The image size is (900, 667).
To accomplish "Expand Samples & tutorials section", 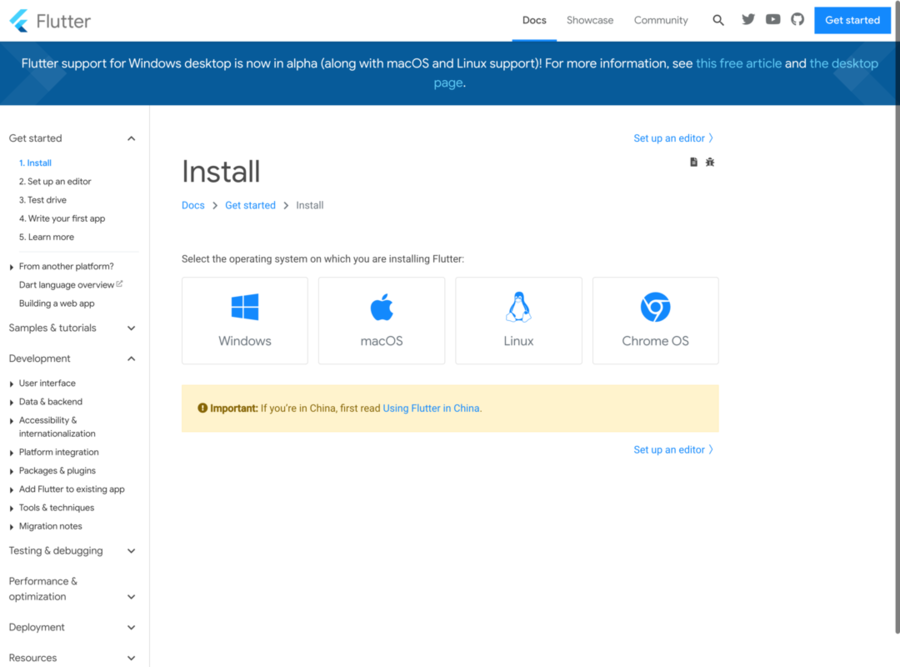I will pyautogui.click(x=131, y=328).
